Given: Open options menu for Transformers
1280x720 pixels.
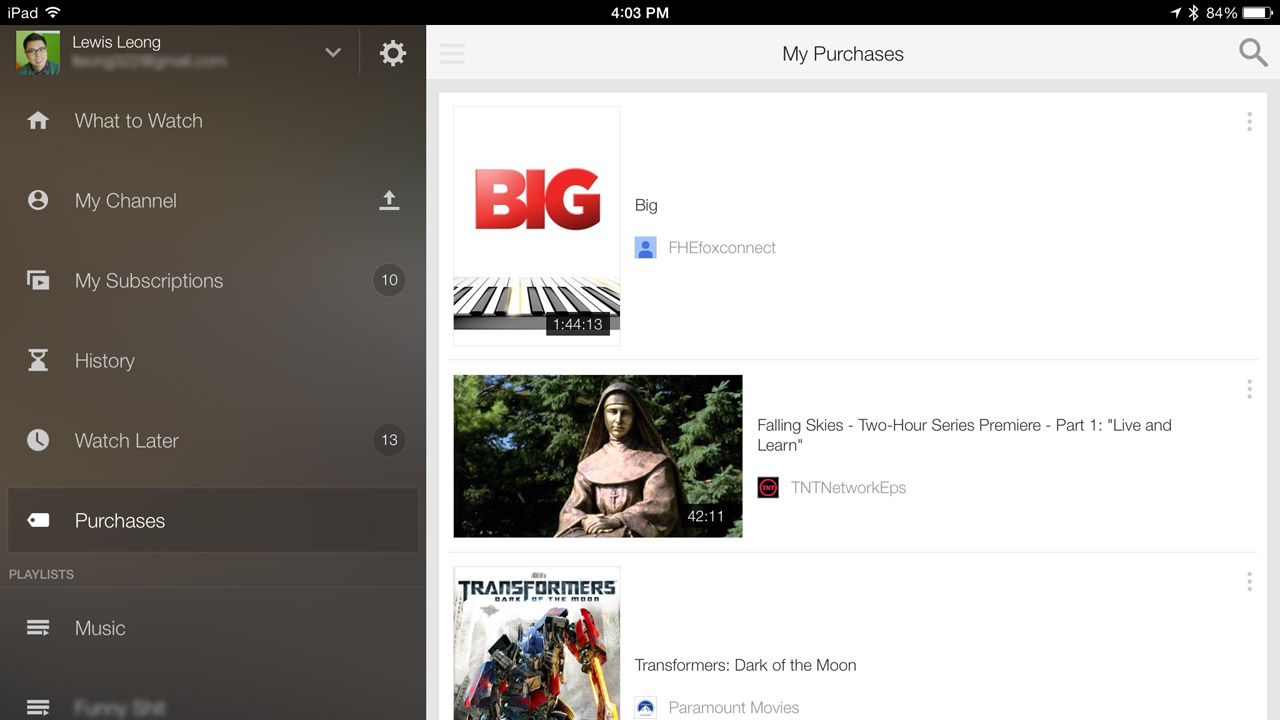Looking at the screenshot, I should point(1249,582).
